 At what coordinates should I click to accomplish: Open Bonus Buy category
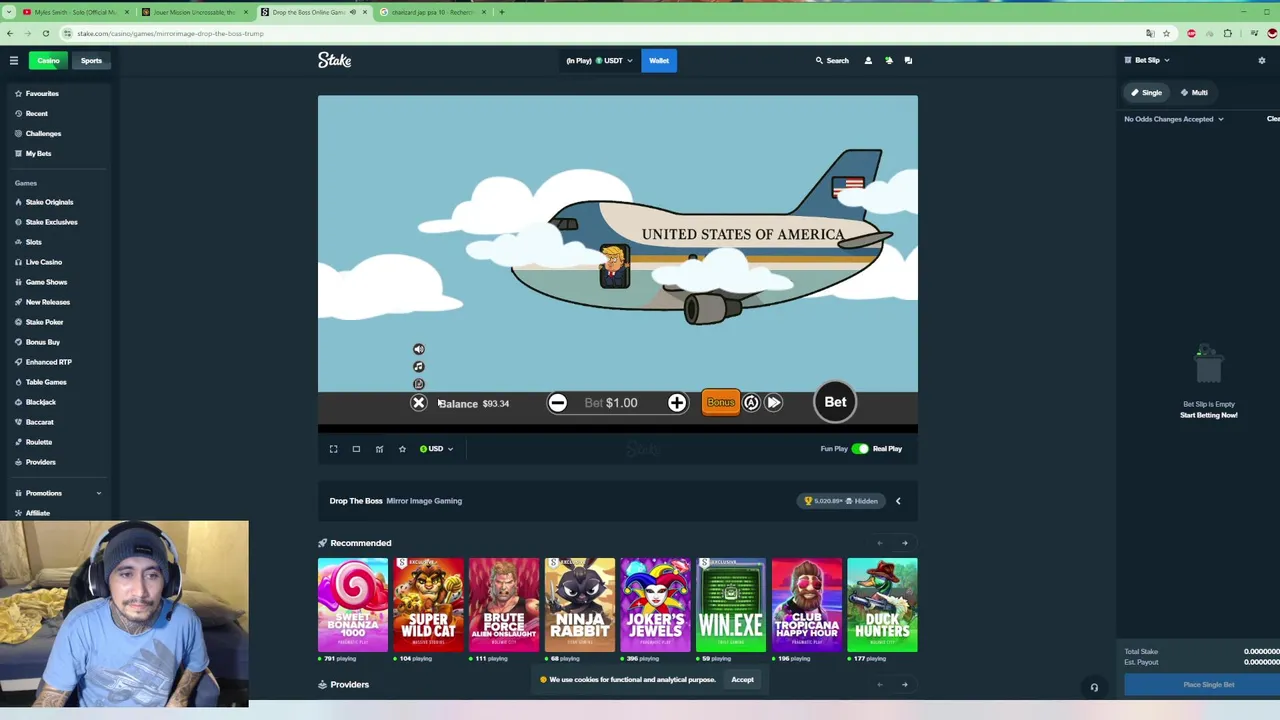point(42,342)
